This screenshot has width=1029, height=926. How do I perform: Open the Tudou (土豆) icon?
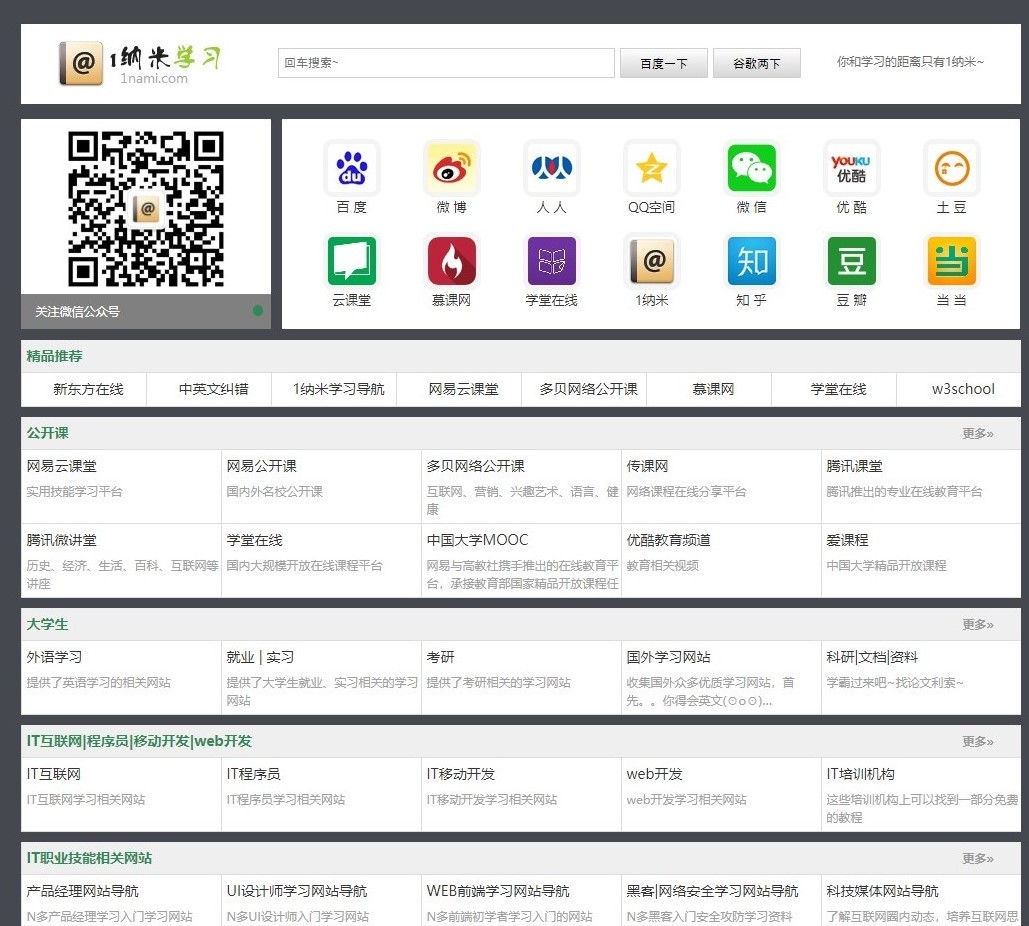pyautogui.click(x=952, y=168)
